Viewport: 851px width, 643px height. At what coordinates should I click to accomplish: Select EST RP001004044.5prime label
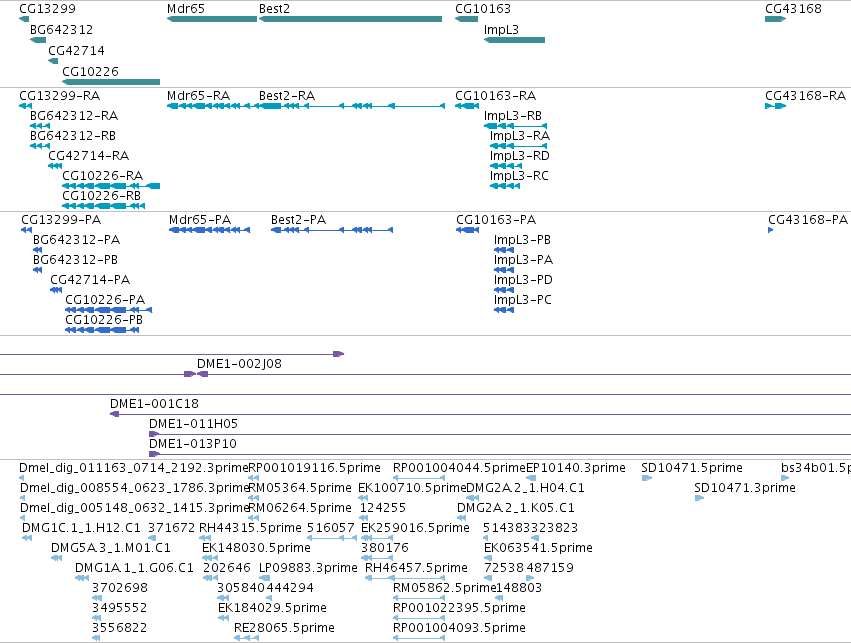click(x=459, y=468)
